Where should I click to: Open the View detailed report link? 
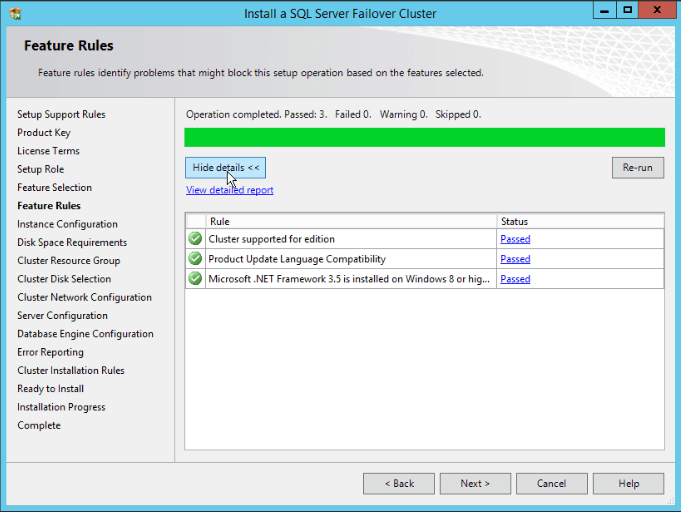[229, 190]
